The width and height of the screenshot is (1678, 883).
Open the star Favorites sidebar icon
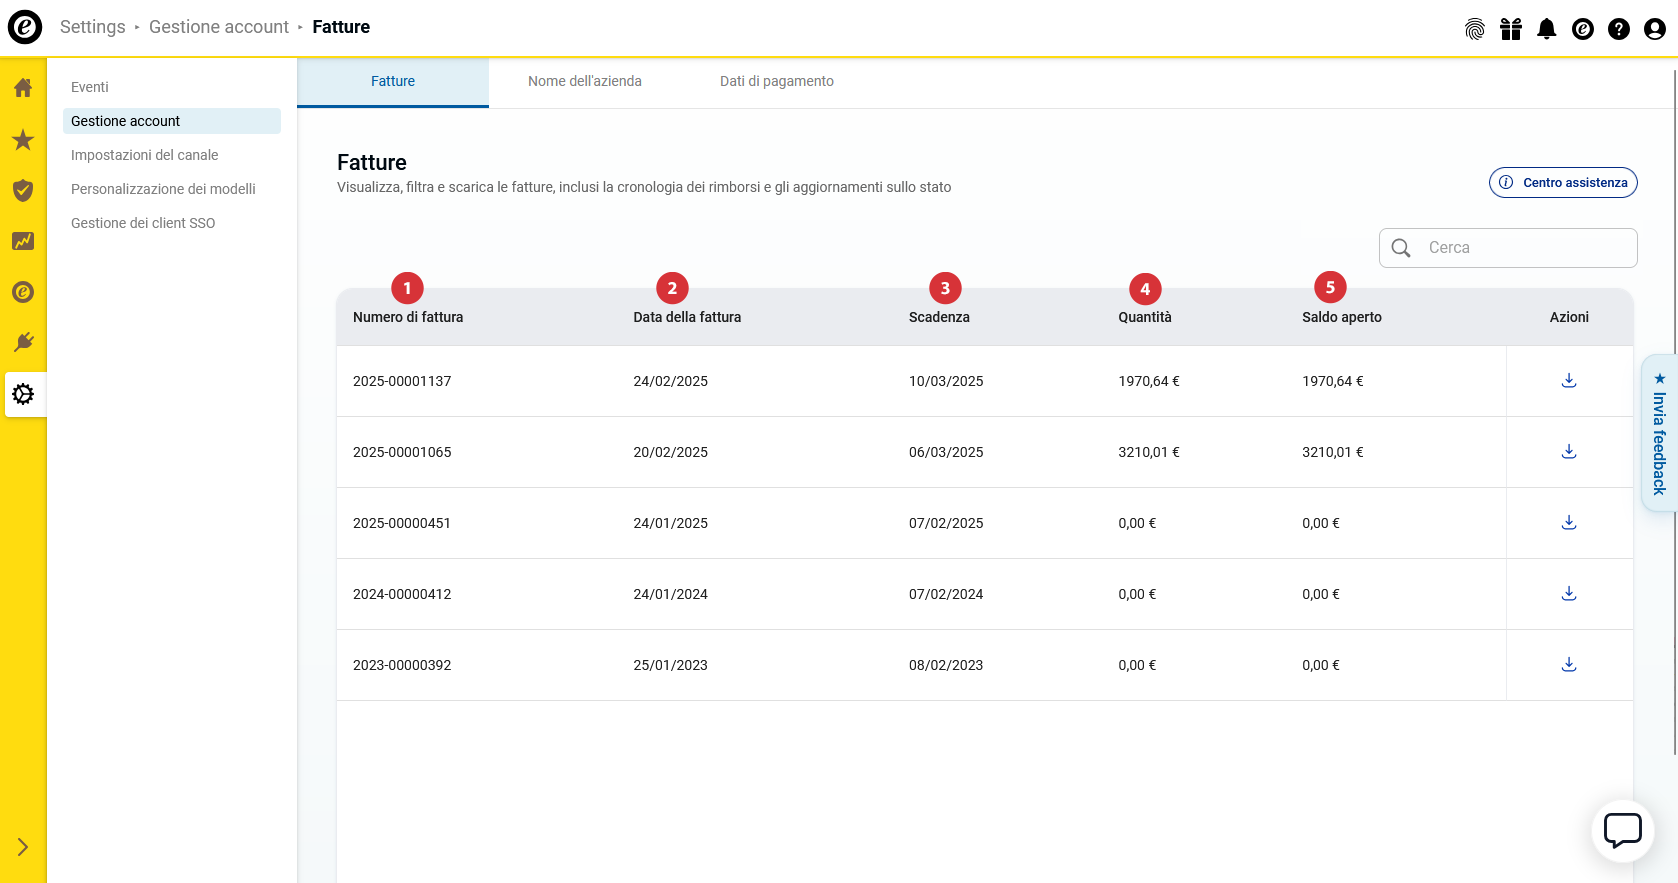[x=23, y=140]
